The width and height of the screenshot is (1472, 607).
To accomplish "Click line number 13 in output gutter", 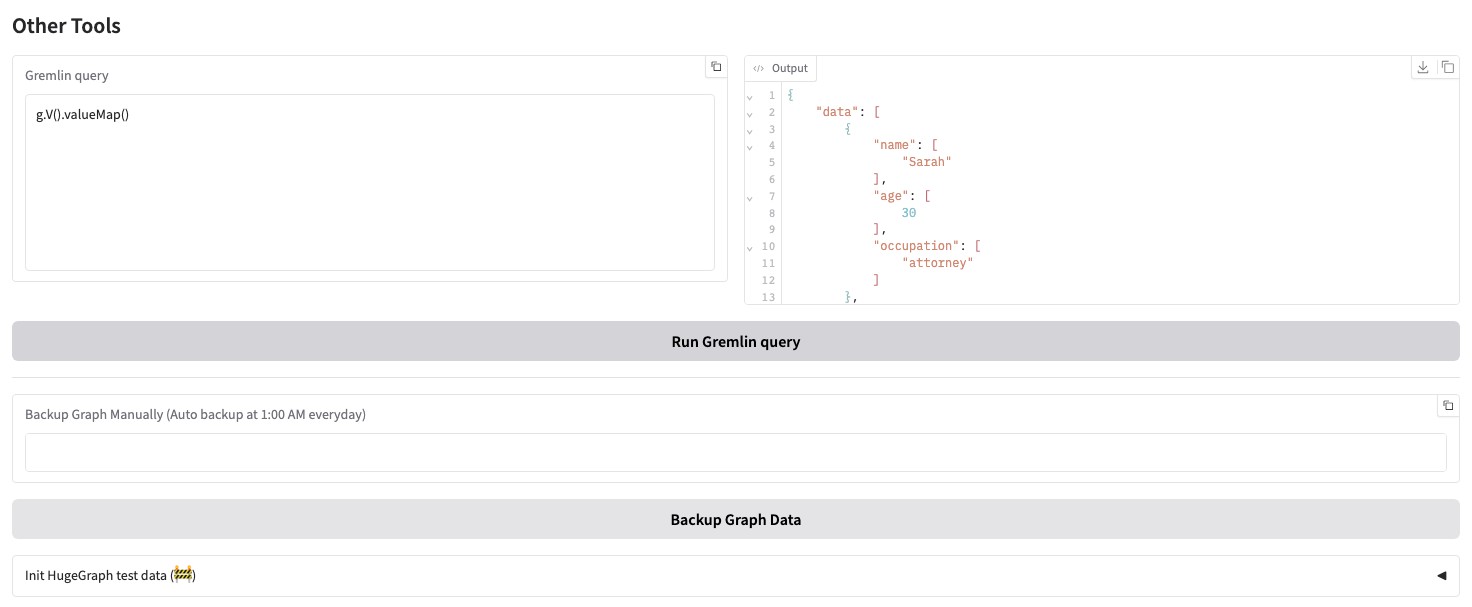I will click(x=768, y=297).
